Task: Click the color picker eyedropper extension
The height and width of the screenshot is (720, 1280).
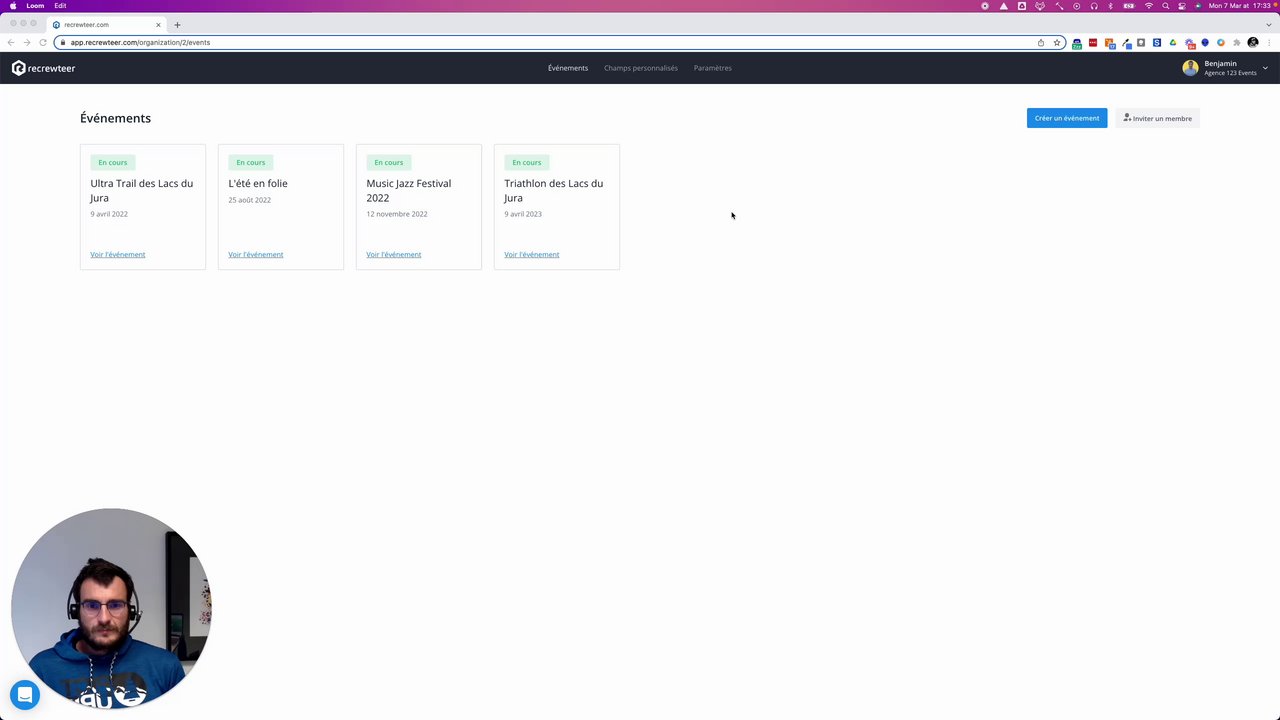Action: point(1126,42)
